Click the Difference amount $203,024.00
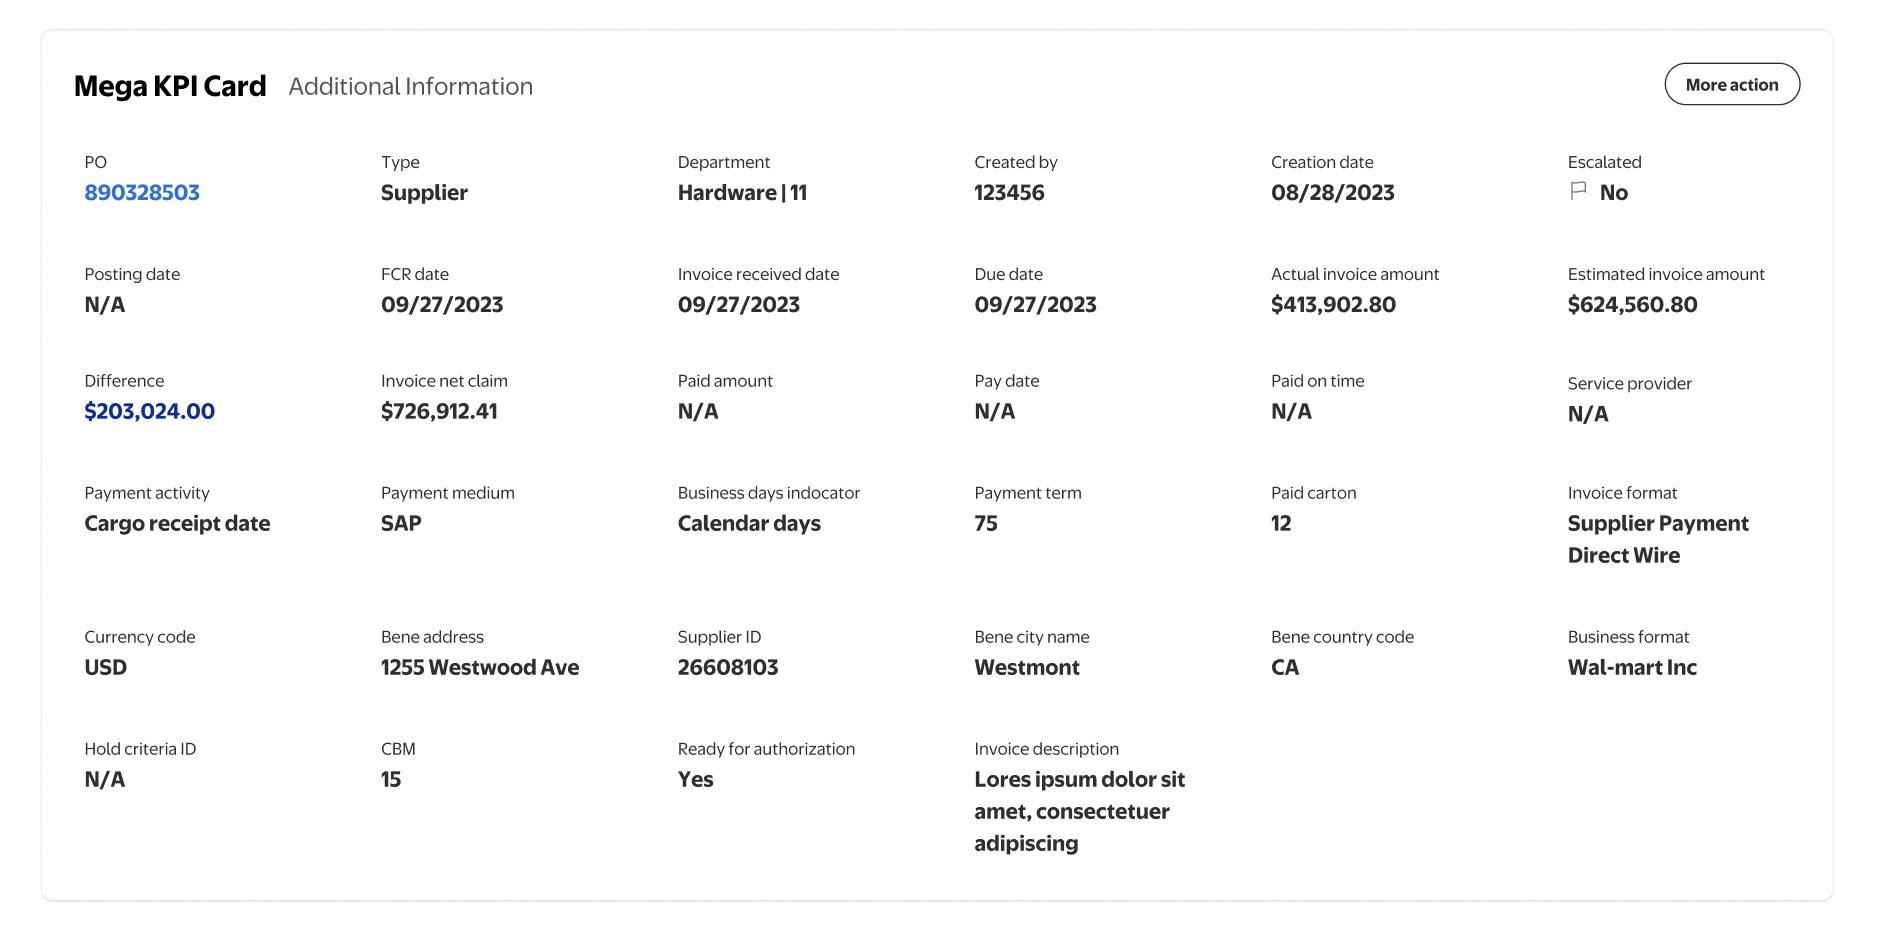 tap(149, 412)
